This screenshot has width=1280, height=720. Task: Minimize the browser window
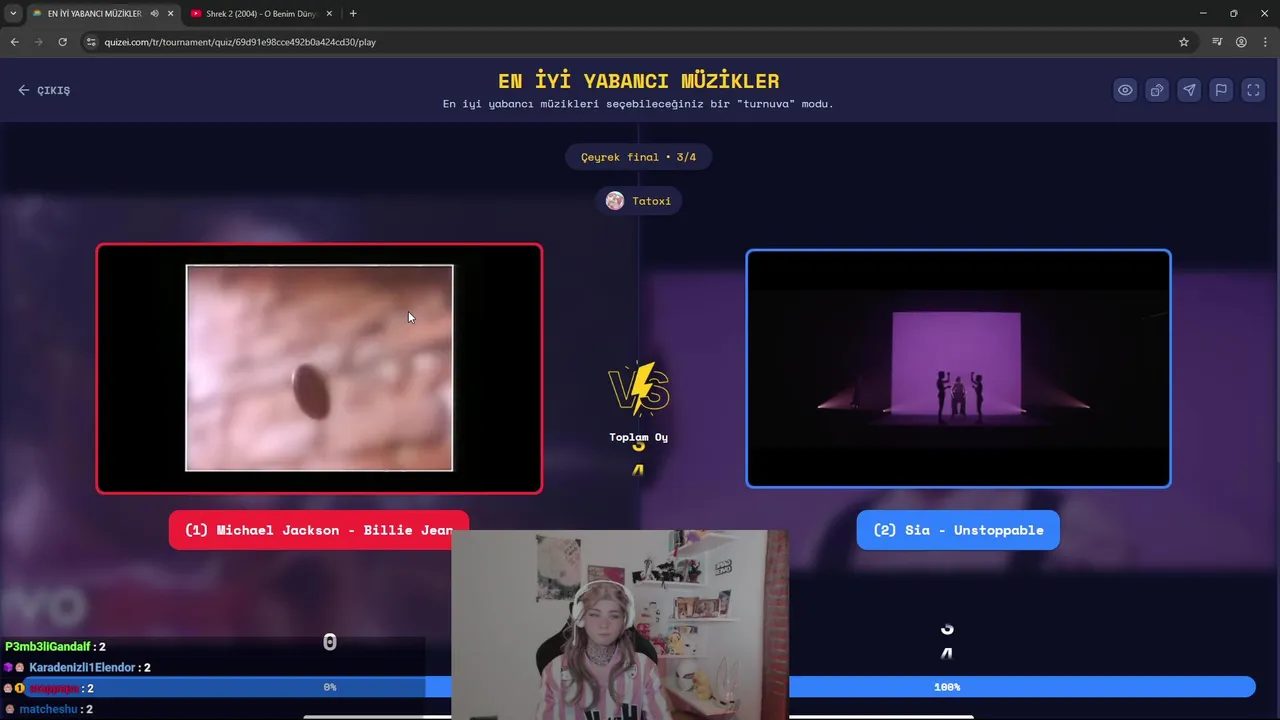point(1203,13)
